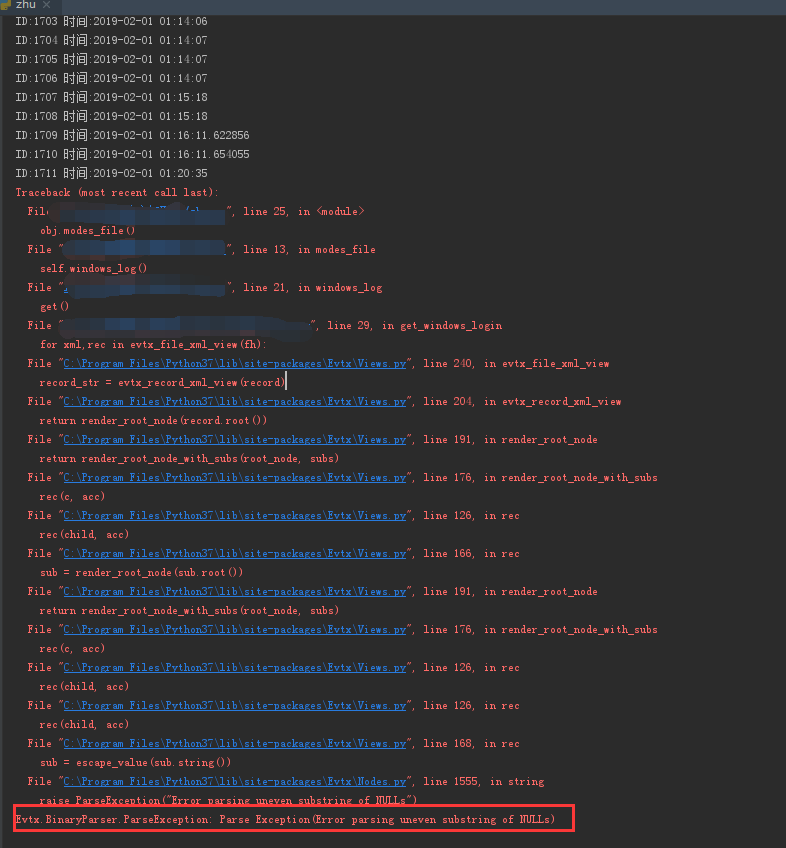Click the final ParseException error message line
This screenshot has width=786, height=848.
point(285,820)
